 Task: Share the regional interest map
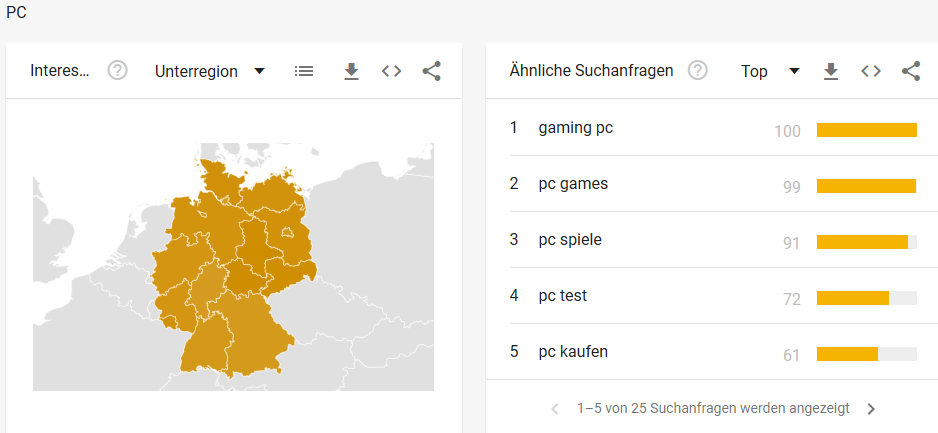pyautogui.click(x=431, y=71)
